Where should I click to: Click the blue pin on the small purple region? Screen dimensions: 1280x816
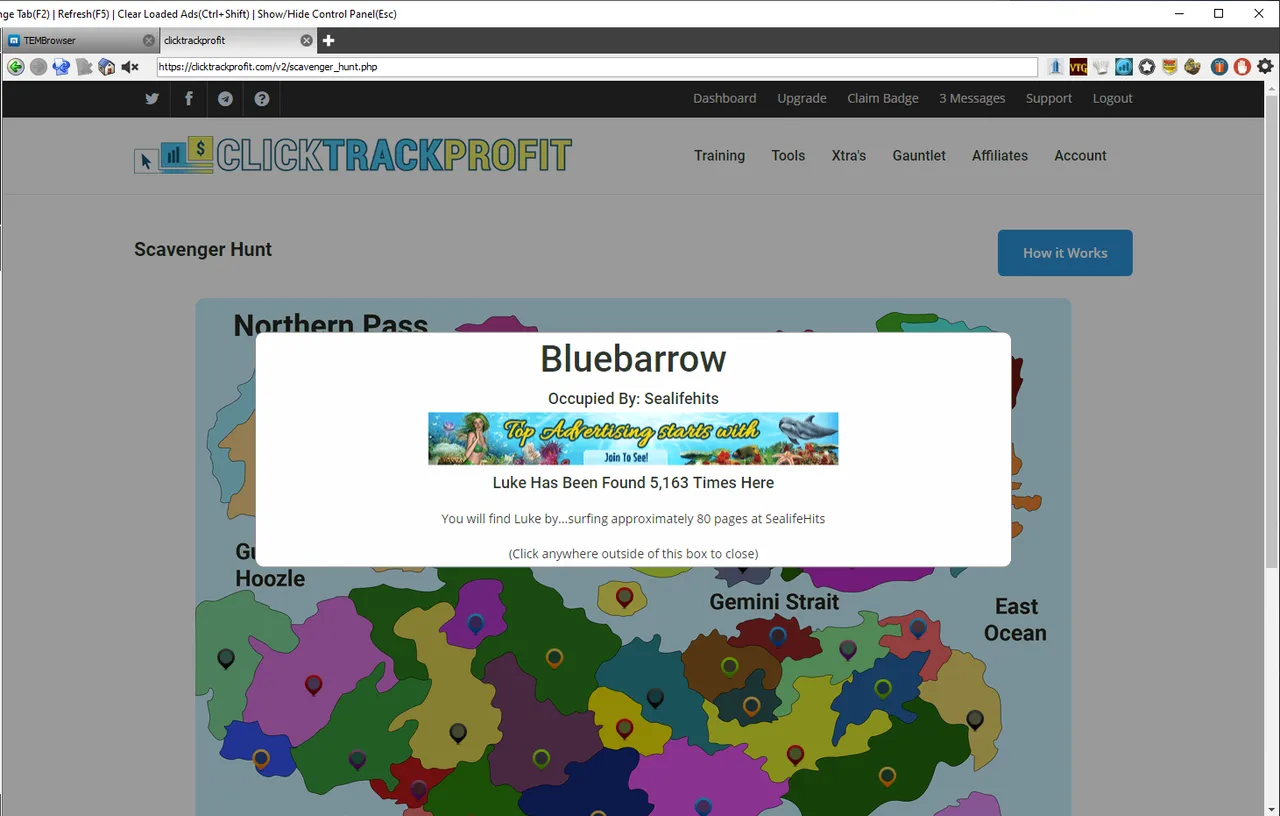pos(476,624)
